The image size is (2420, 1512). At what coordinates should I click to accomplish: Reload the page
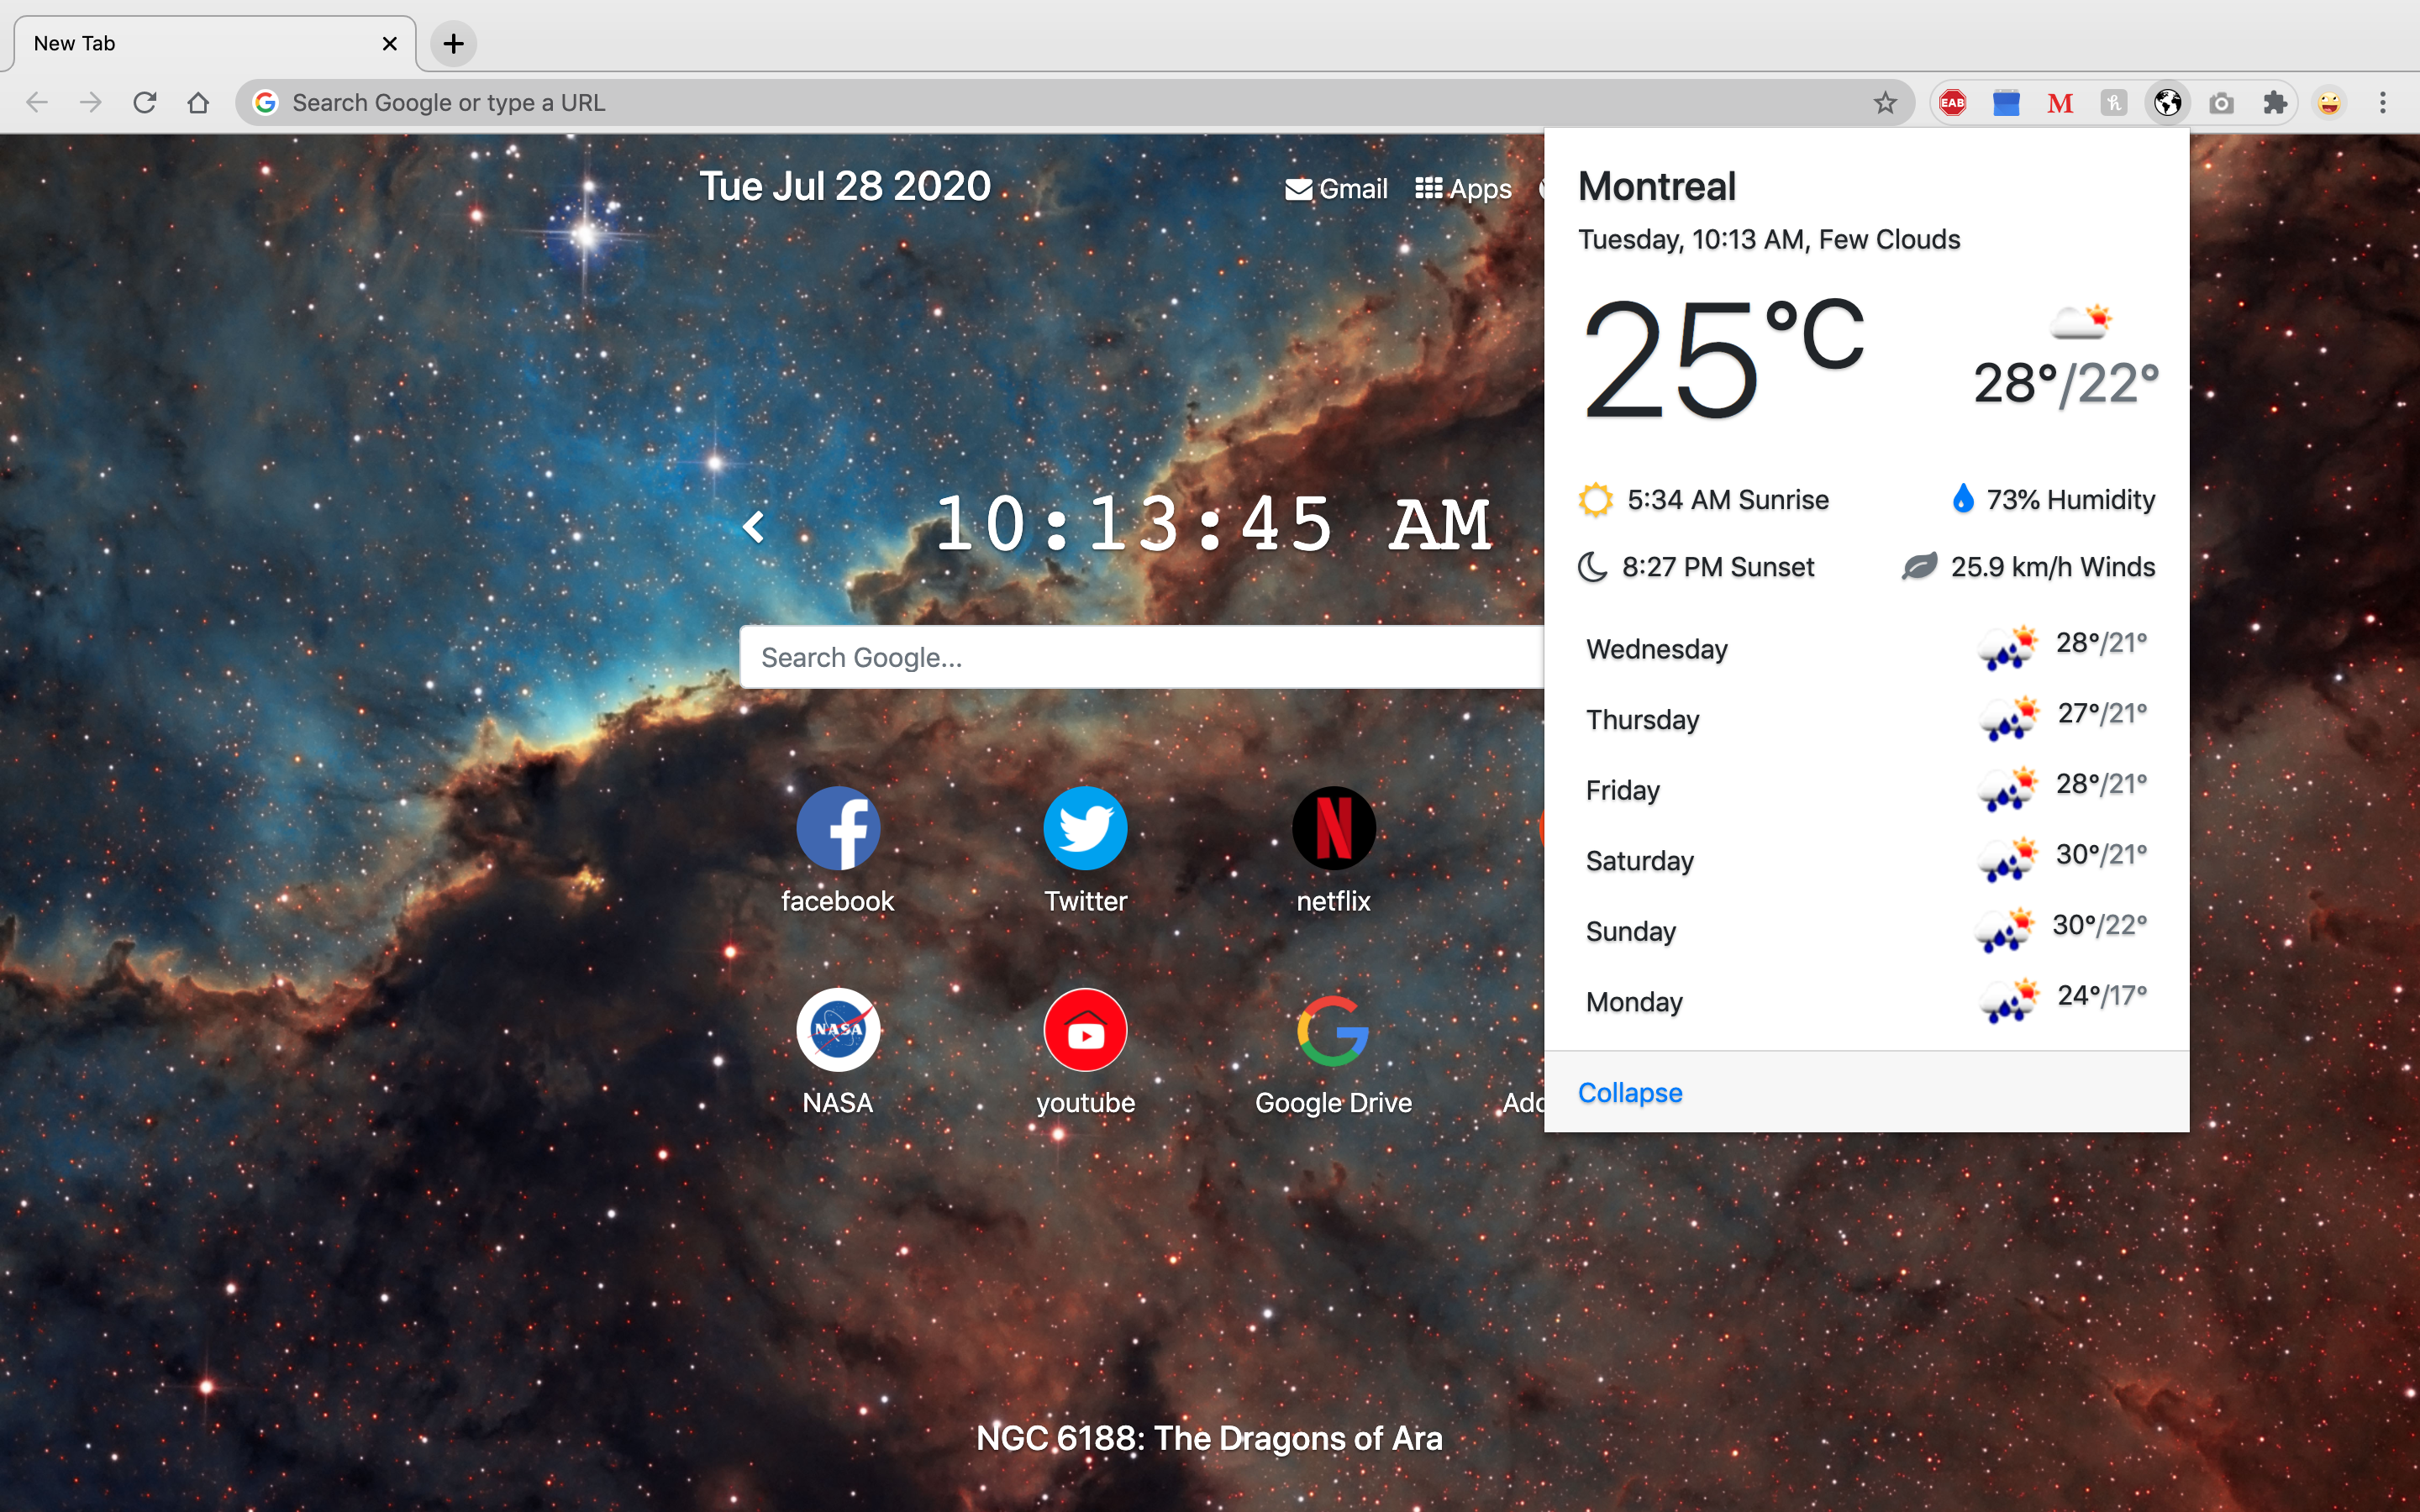(x=145, y=103)
